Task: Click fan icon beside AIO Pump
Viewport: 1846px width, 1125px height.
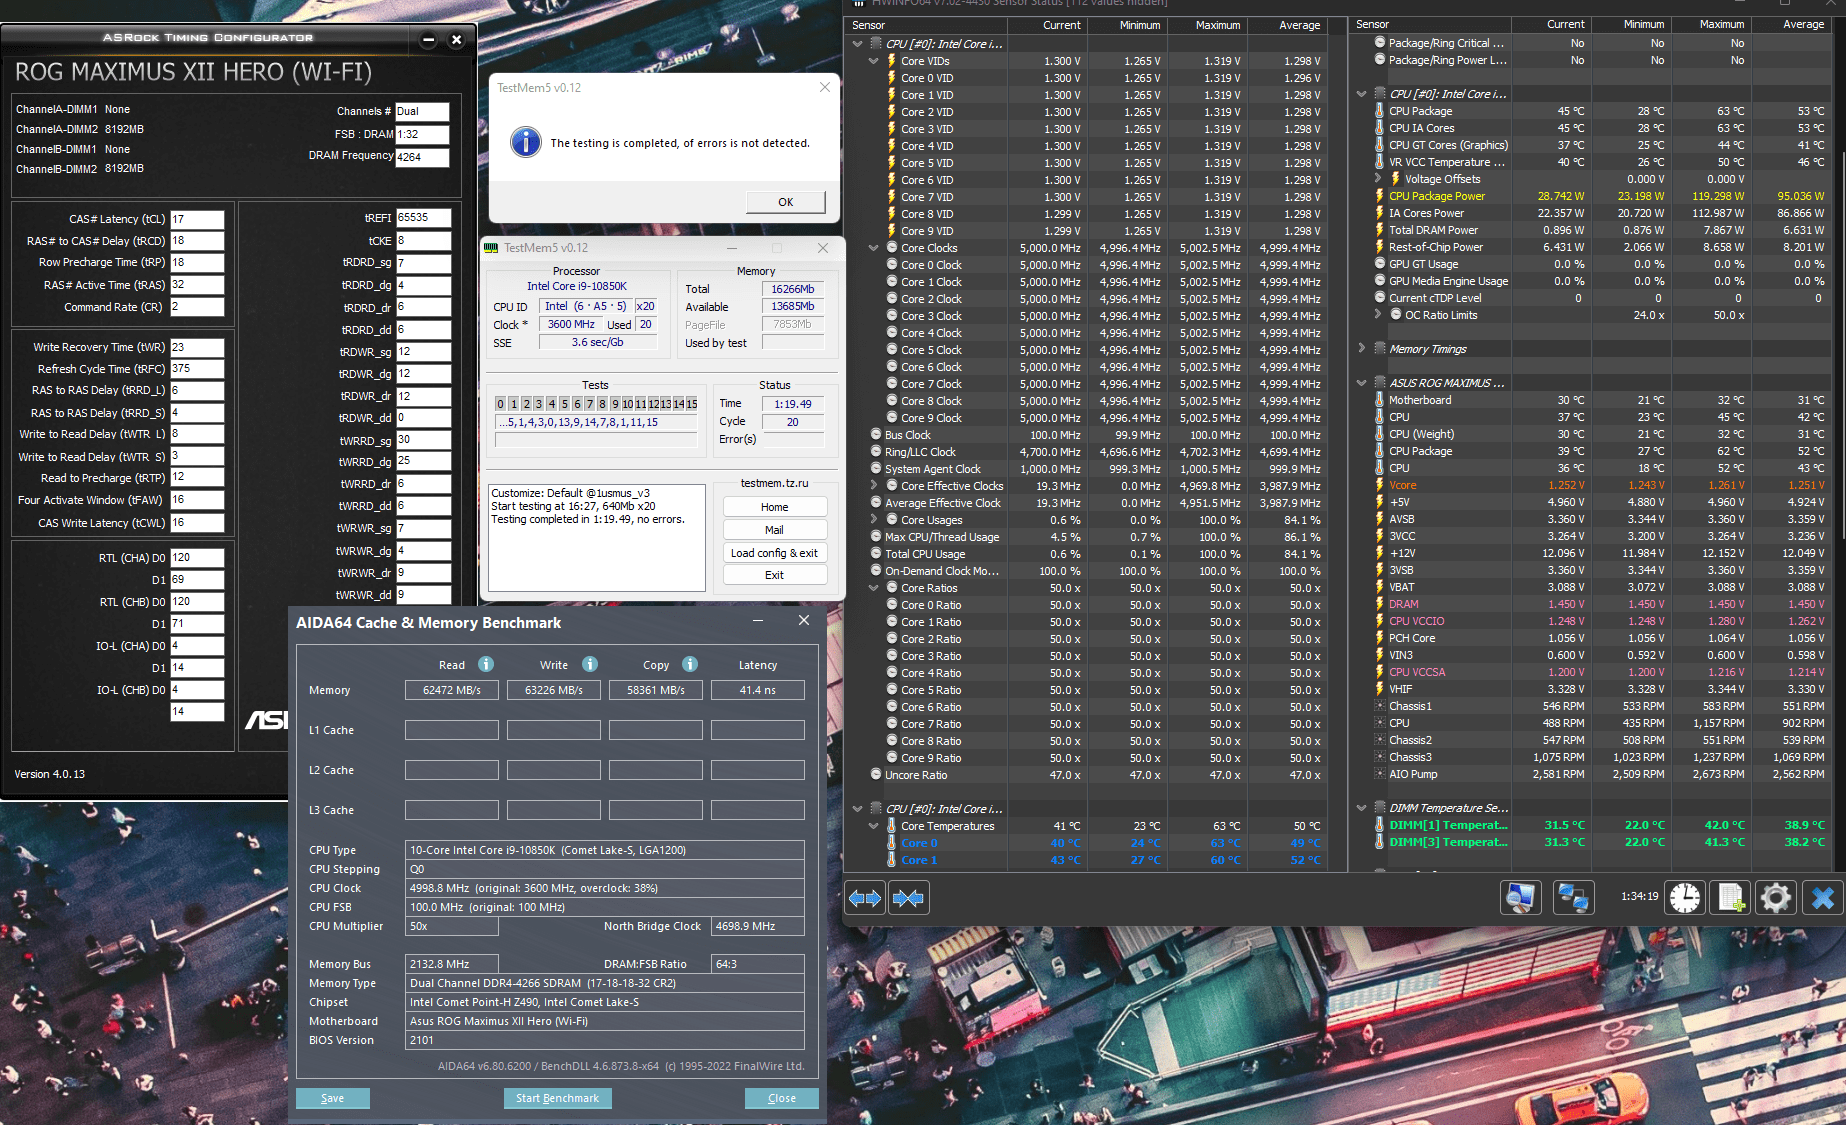Action: tap(1380, 774)
